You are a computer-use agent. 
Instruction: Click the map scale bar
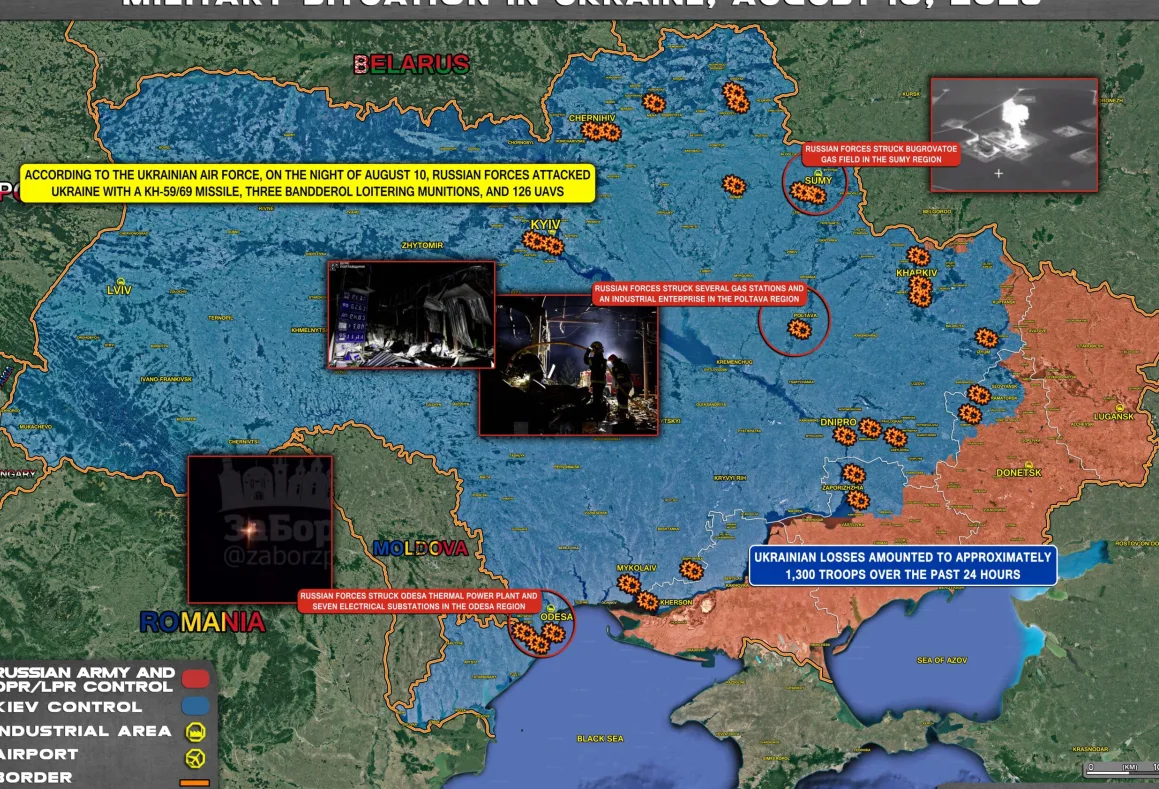point(1121,768)
